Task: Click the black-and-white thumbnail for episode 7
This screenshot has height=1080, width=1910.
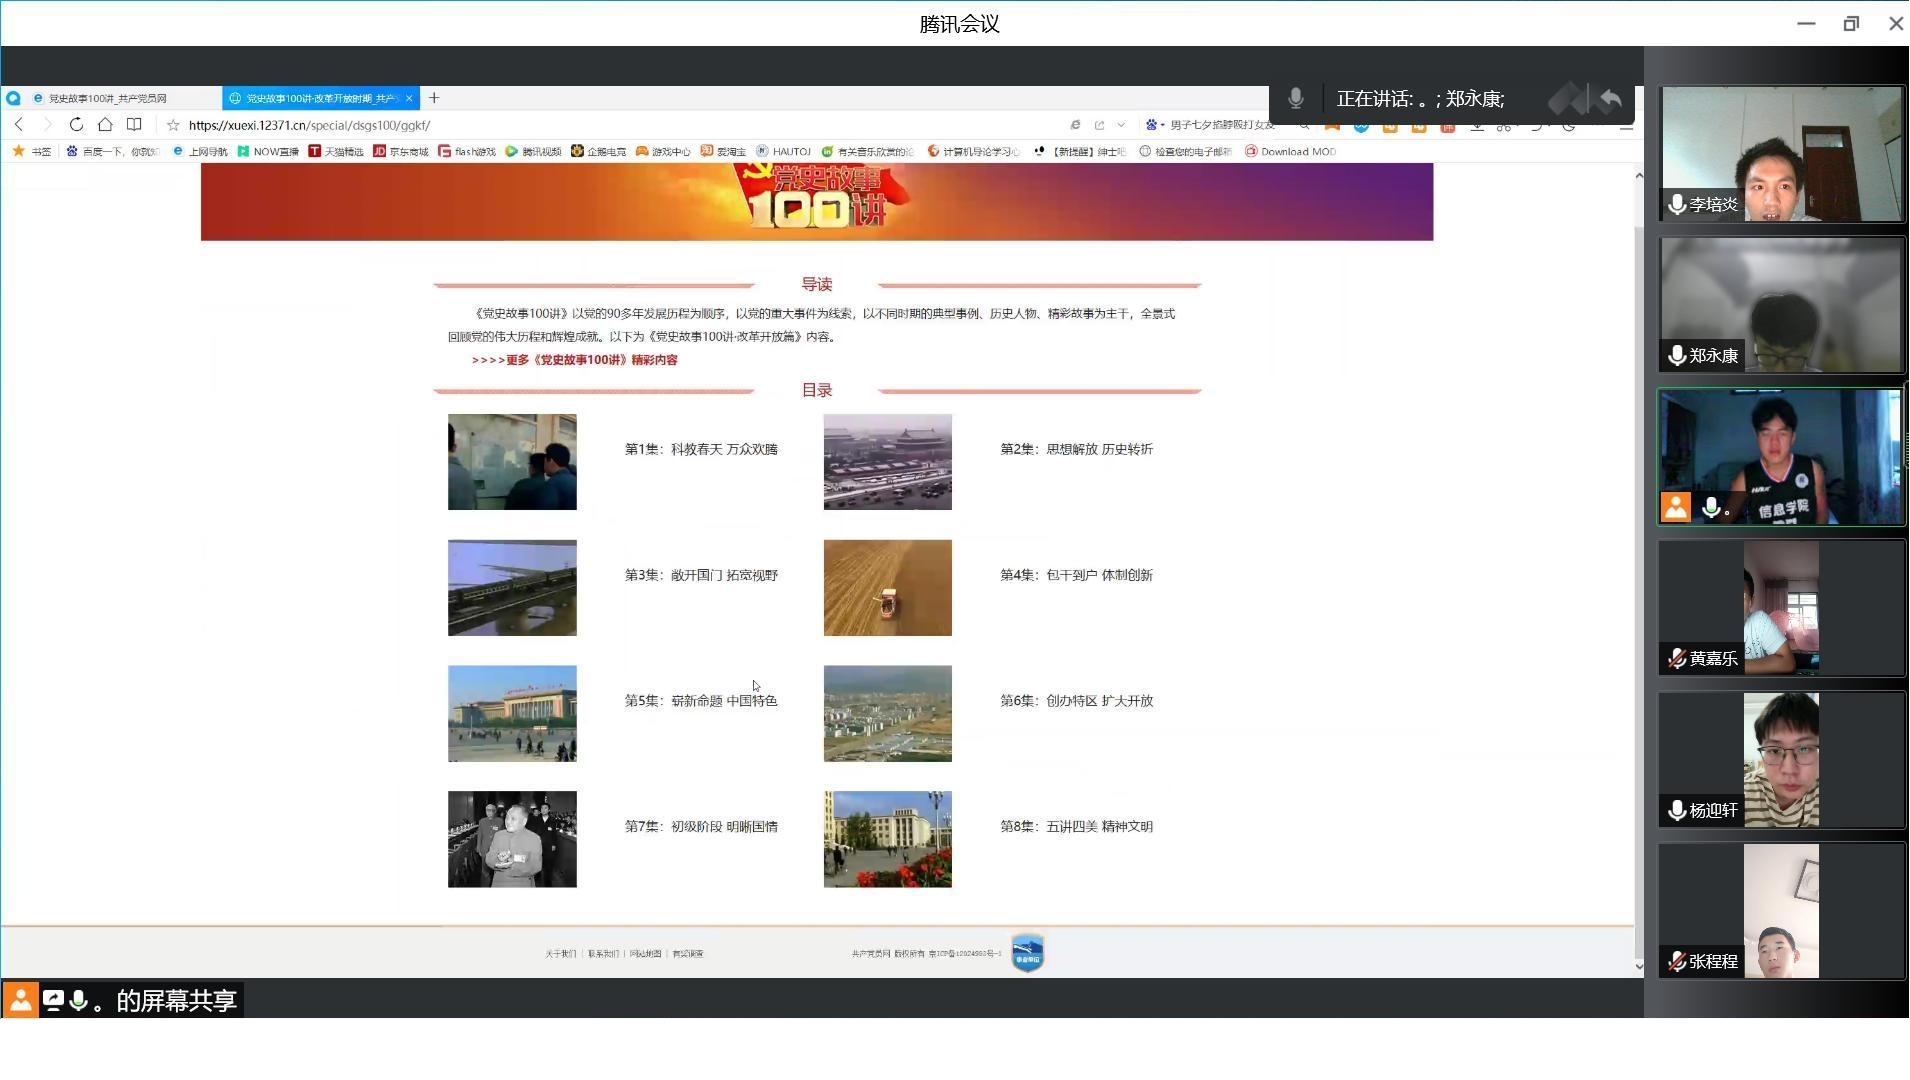Action: [x=512, y=840]
